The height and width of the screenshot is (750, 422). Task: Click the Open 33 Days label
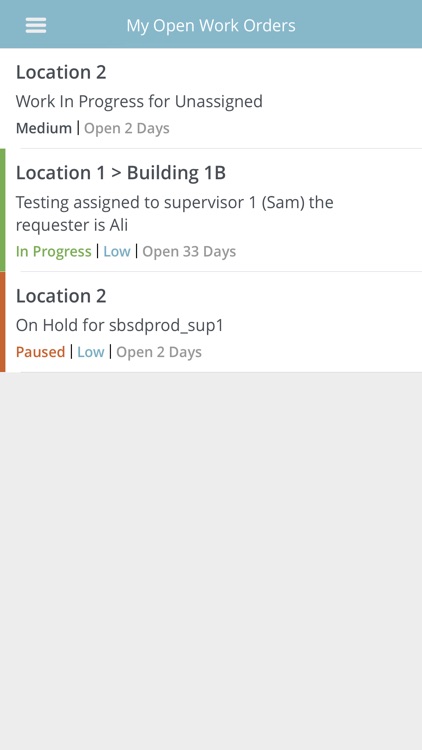pyautogui.click(x=189, y=252)
